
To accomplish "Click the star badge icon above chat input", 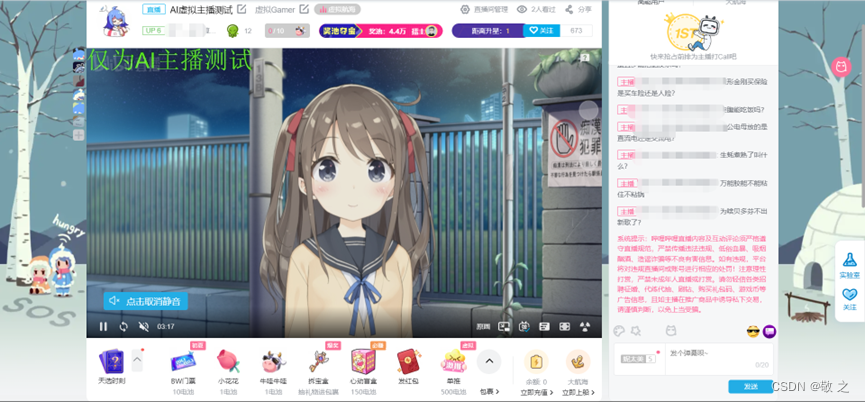I will 636,330.
